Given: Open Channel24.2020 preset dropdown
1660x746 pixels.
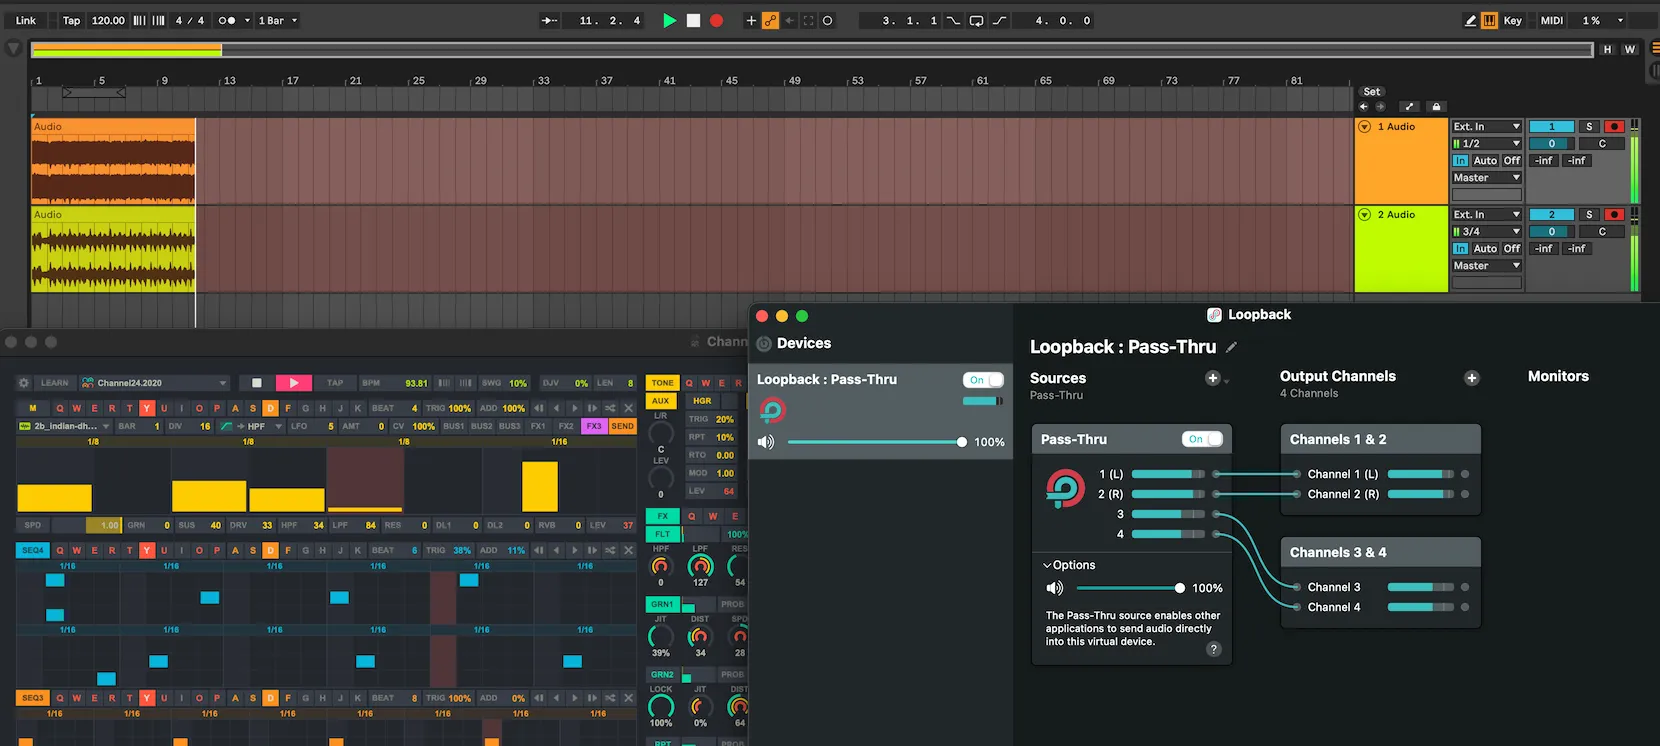Looking at the screenshot, I should pyautogui.click(x=155, y=383).
